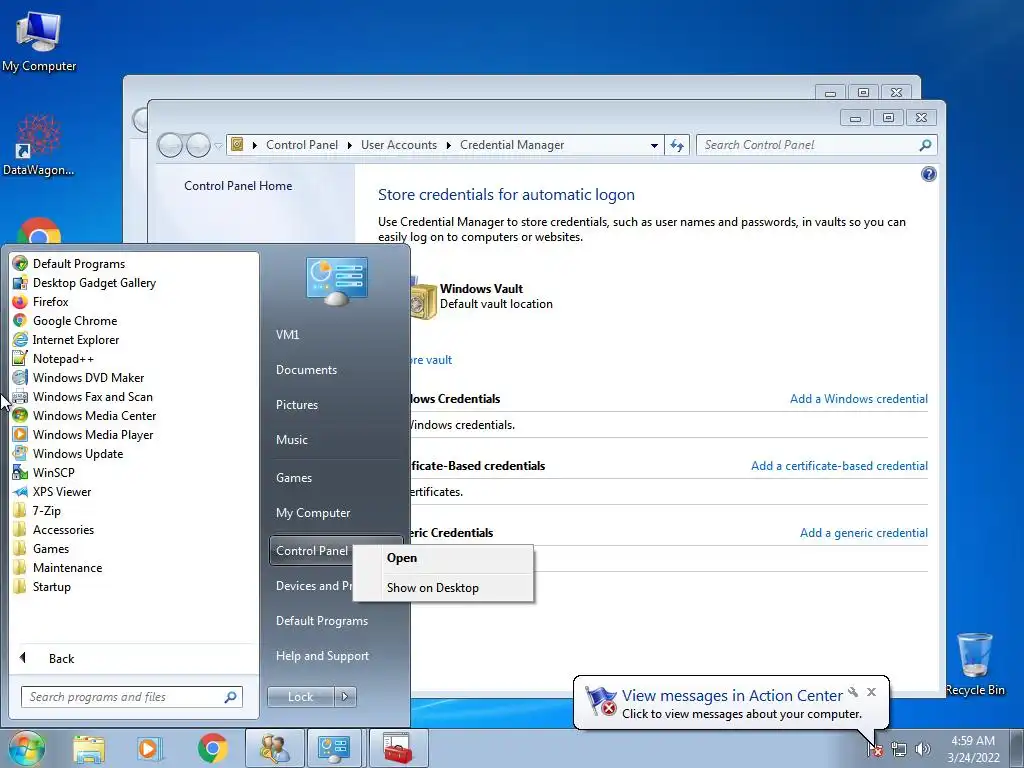Image resolution: width=1024 pixels, height=768 pixels.
Task: Open the balloon notification settings wrench
Action: (x=853, y=692)
